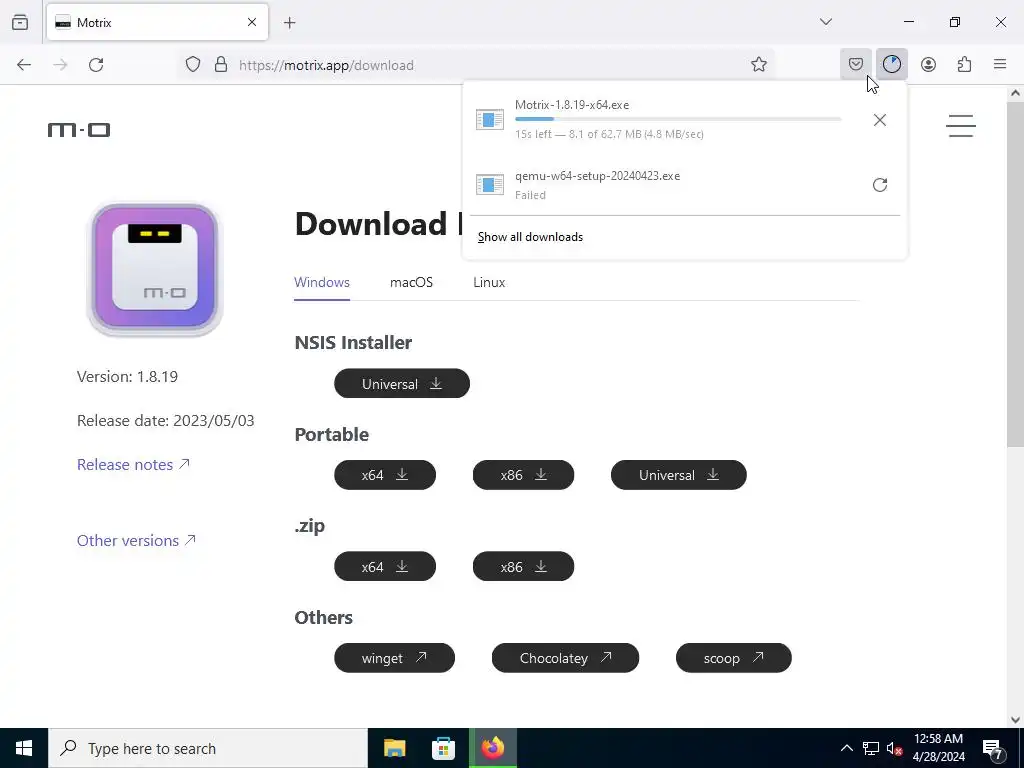Open the Windows Start menu
Screen dimensions: 1024x768
(24, 748)
